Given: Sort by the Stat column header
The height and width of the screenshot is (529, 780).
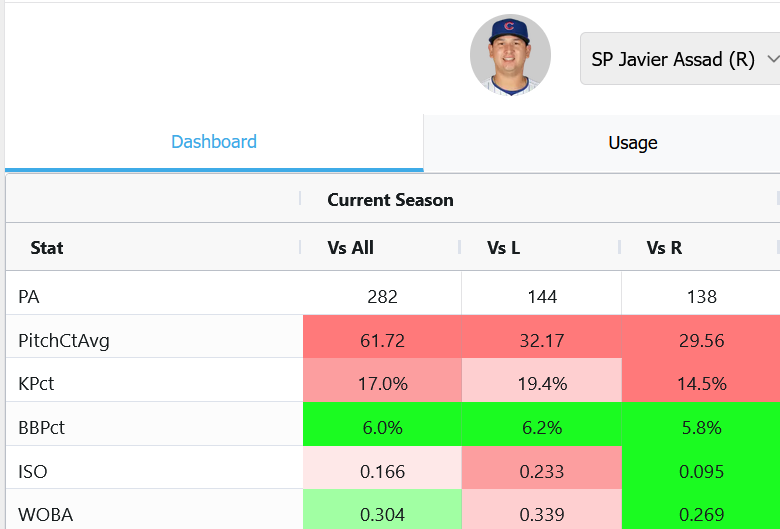Looking at the screenshot, I should (46, 247).
